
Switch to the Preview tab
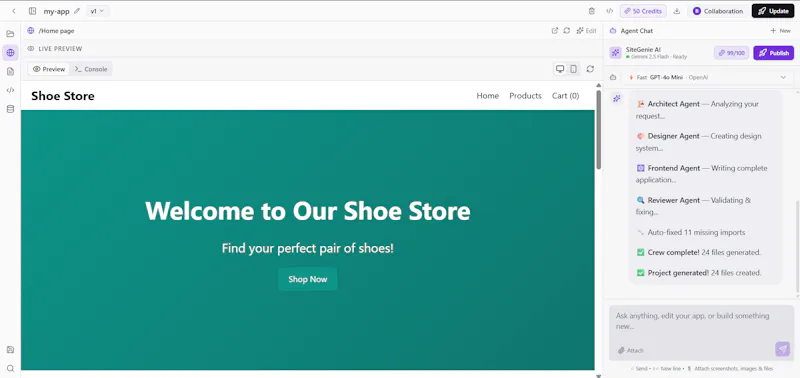(49, 69)
